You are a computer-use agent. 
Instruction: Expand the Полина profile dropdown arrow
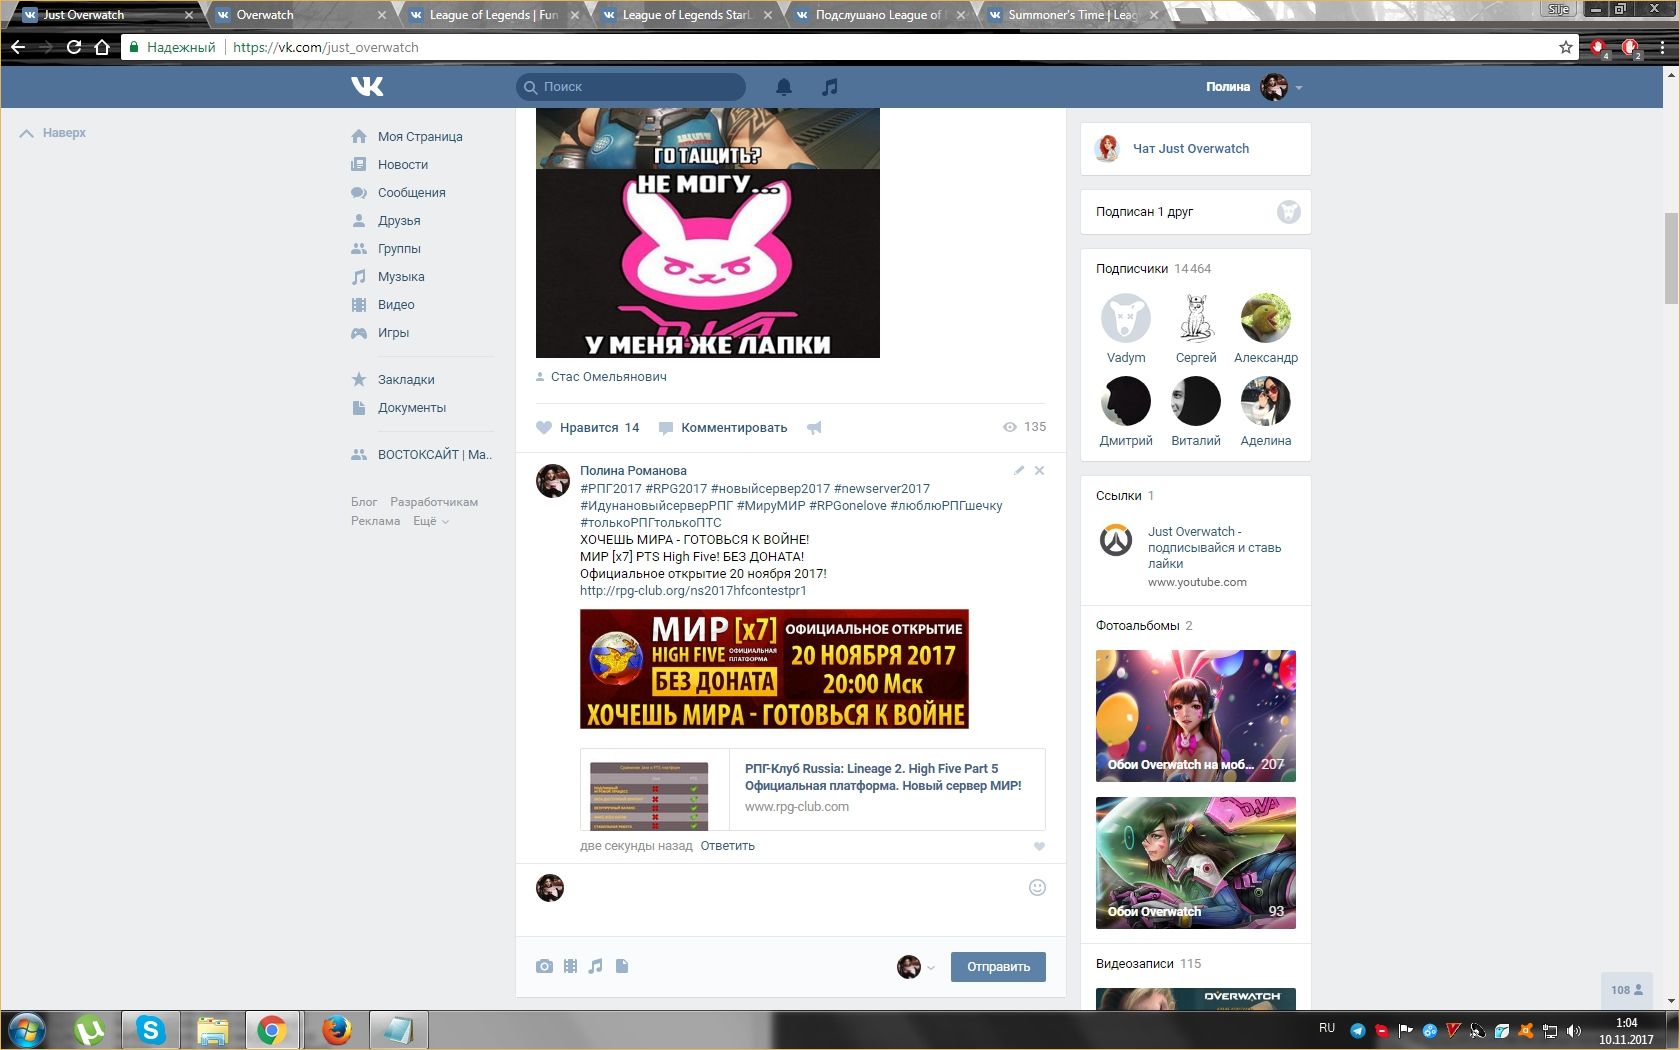[x=1299, y=88]
